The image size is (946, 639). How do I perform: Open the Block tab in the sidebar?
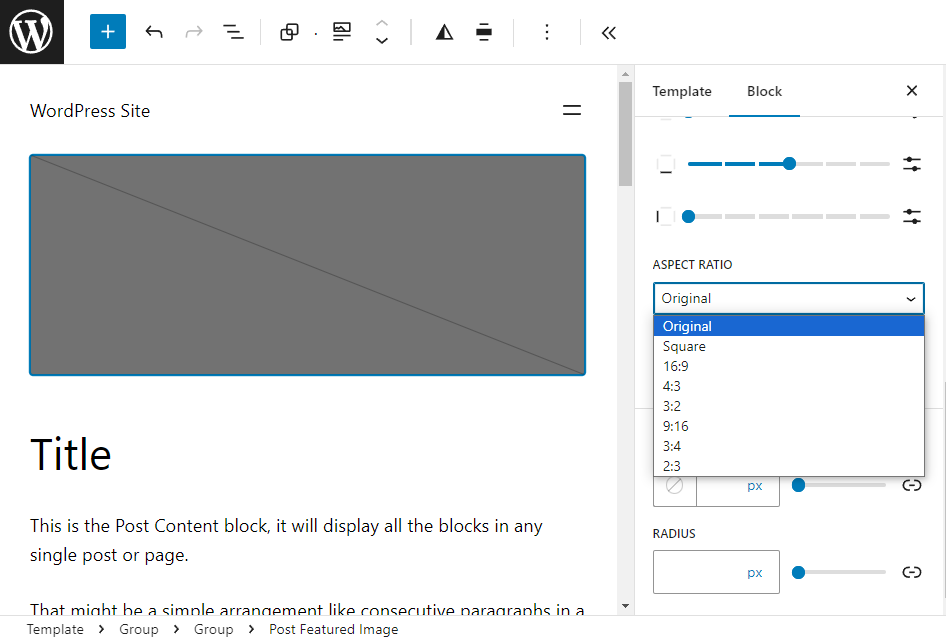pyautogui.click(x=764, y=91)
